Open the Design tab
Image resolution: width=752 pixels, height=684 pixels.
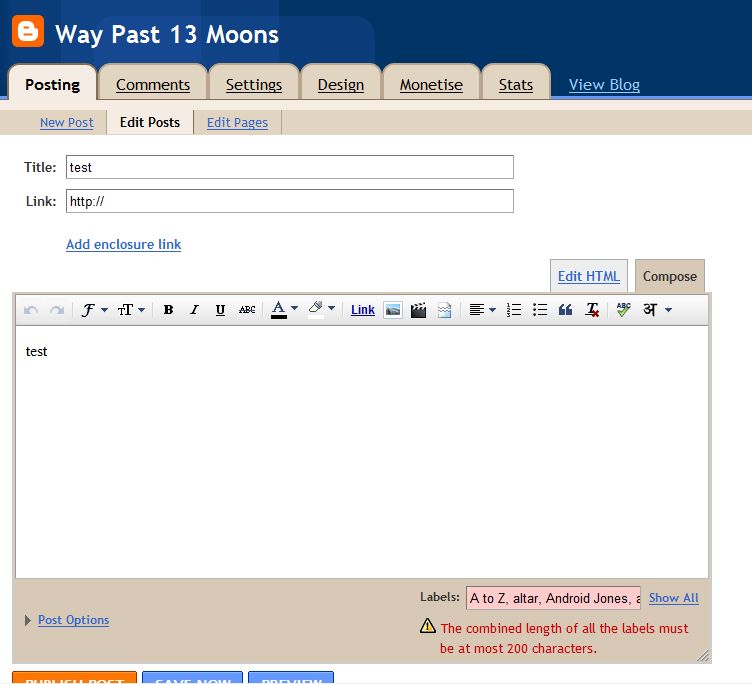coord(341,84)
